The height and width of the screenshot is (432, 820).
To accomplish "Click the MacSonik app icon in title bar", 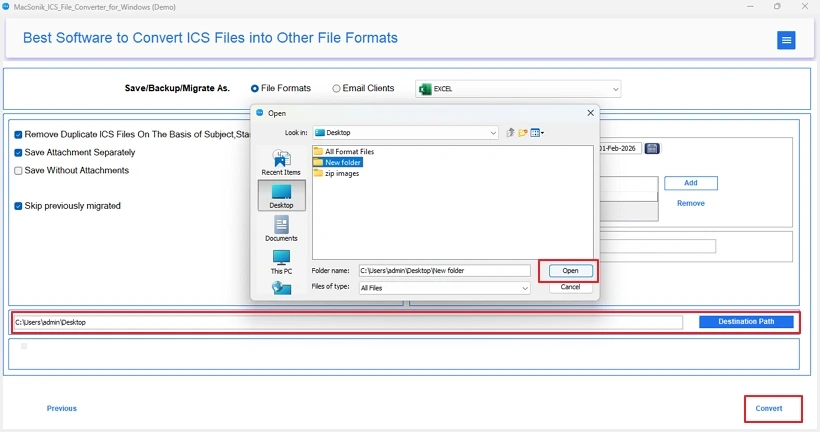I will point(6,7).
